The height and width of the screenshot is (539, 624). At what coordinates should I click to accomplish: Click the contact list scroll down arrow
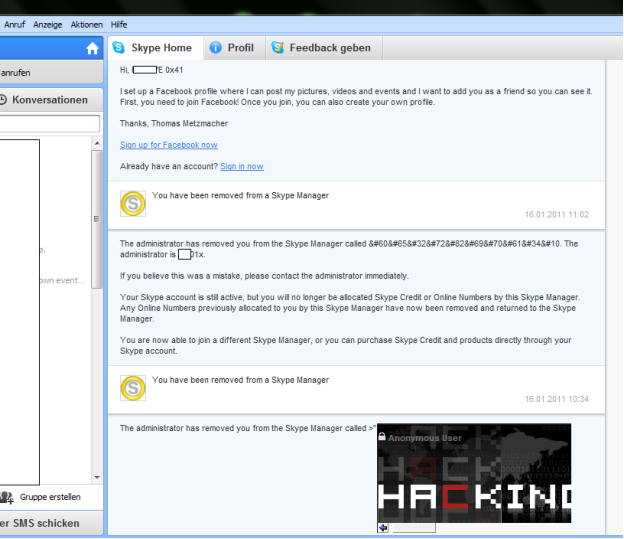[97, 477]
